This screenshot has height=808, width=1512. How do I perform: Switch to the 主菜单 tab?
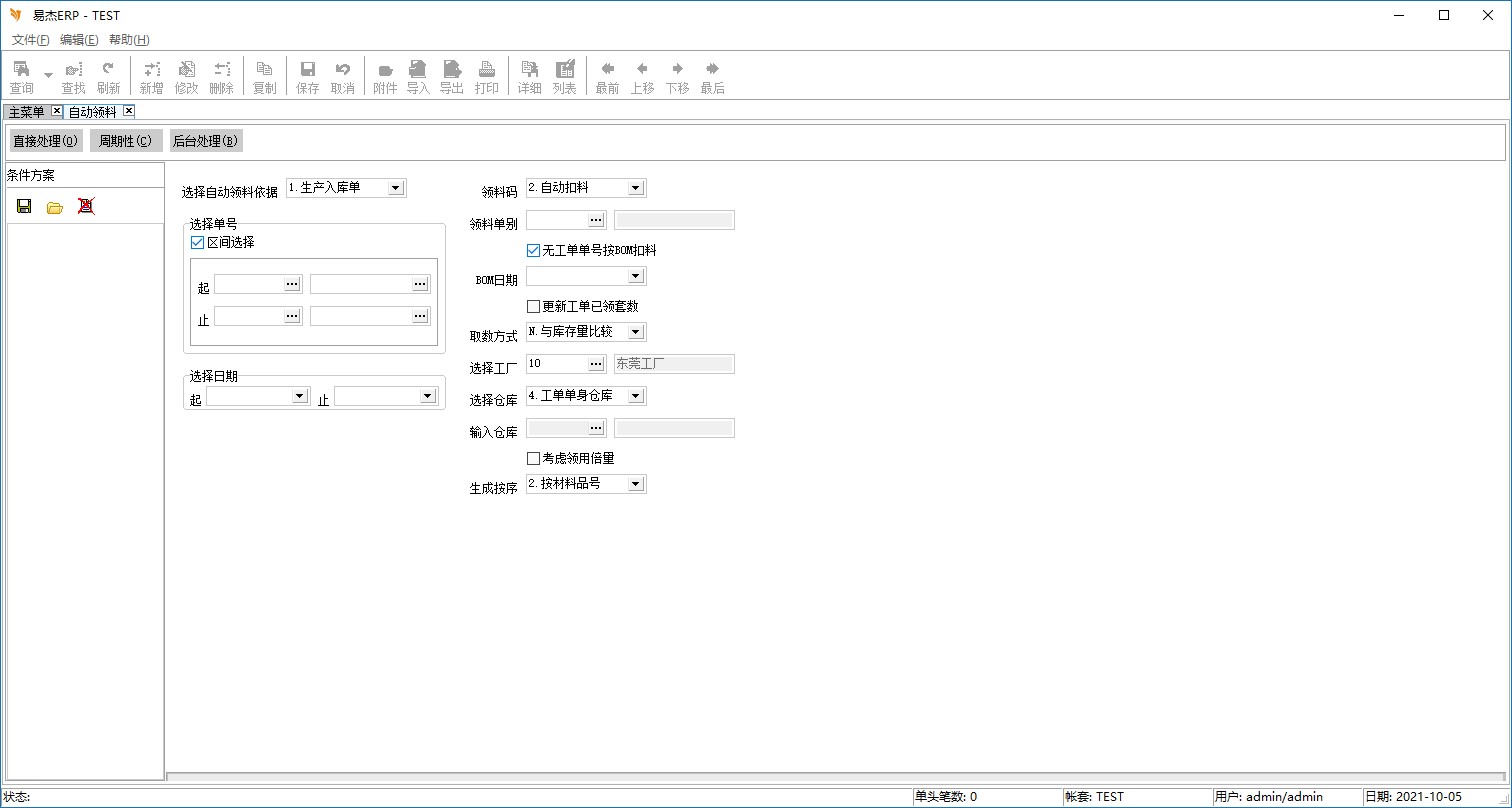(x=26, y=111)
